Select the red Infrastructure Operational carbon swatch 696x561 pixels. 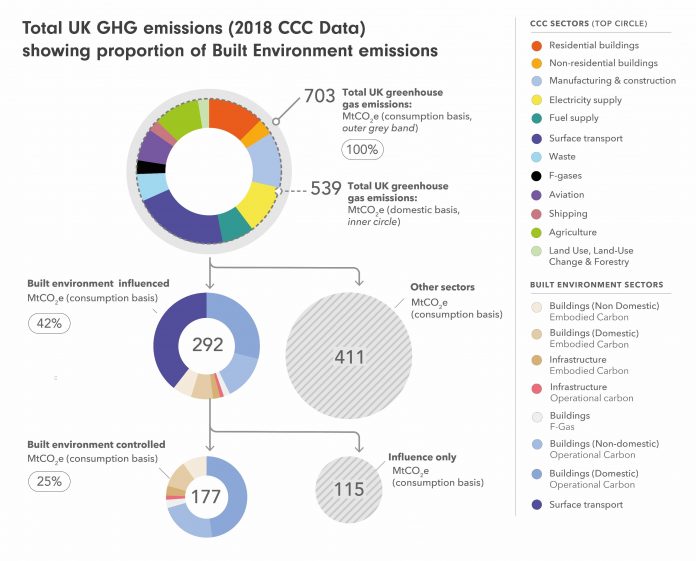coord(537,391)
